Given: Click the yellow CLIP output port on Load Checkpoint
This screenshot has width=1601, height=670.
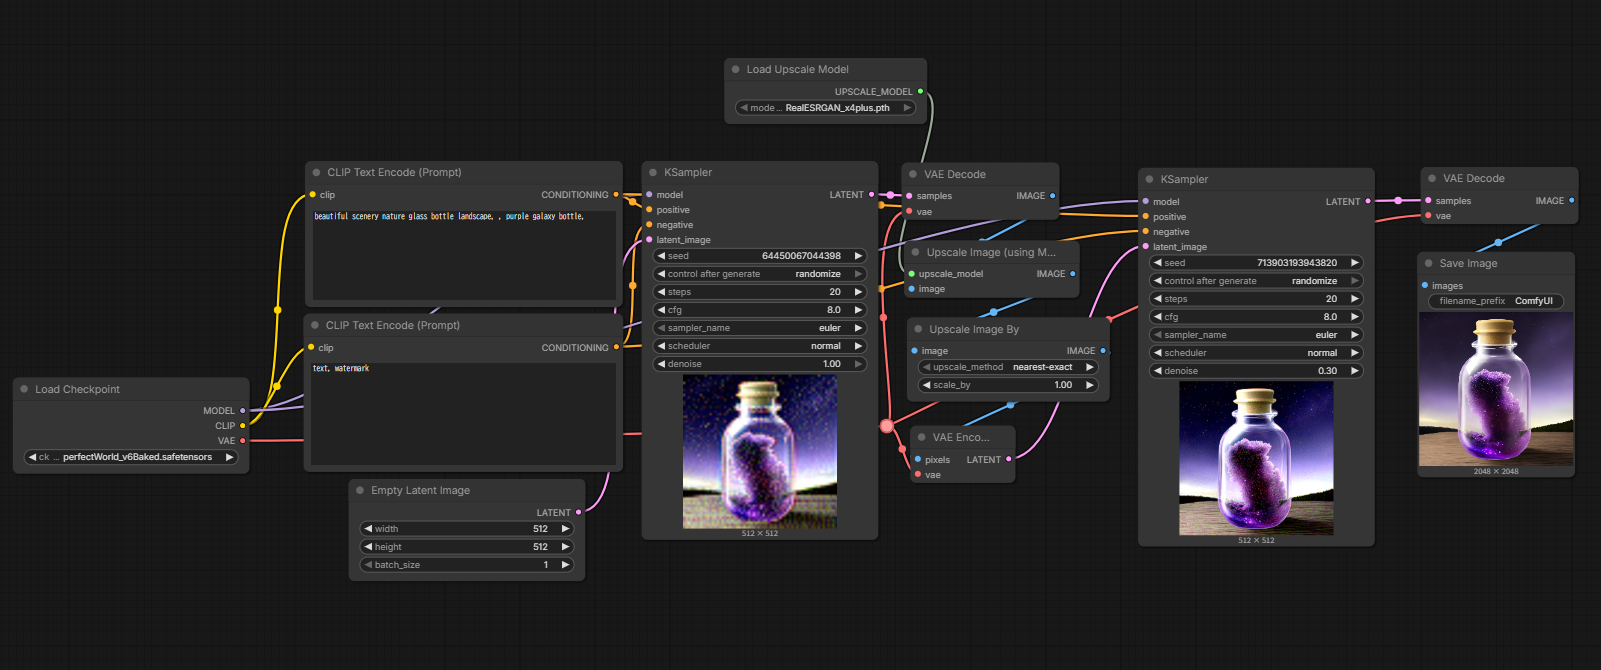Looking at the screenshot, I should point(242,426).
